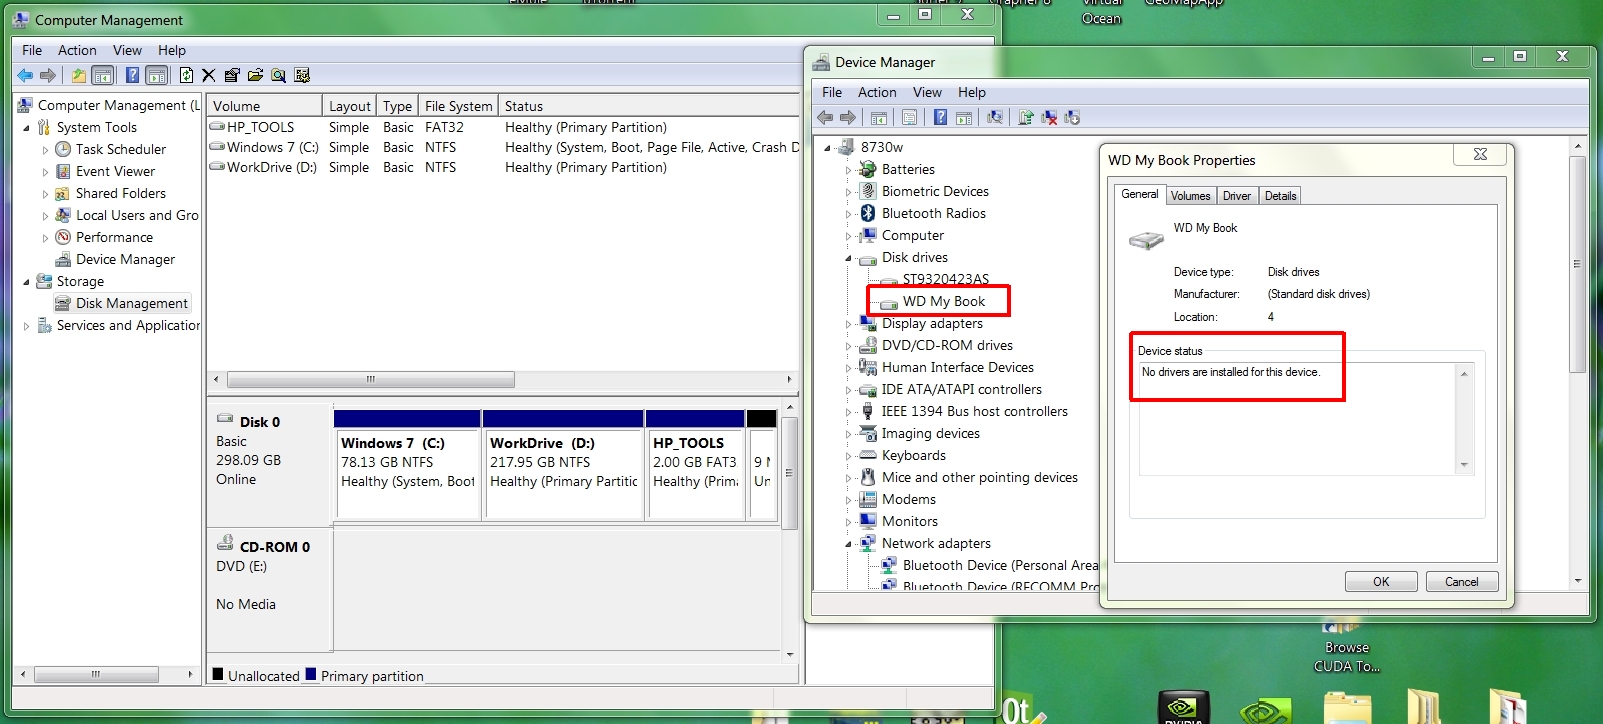Expand Services and Applications node
The width and height of the screenshot is (1603, 724).
tap(26, 326)
